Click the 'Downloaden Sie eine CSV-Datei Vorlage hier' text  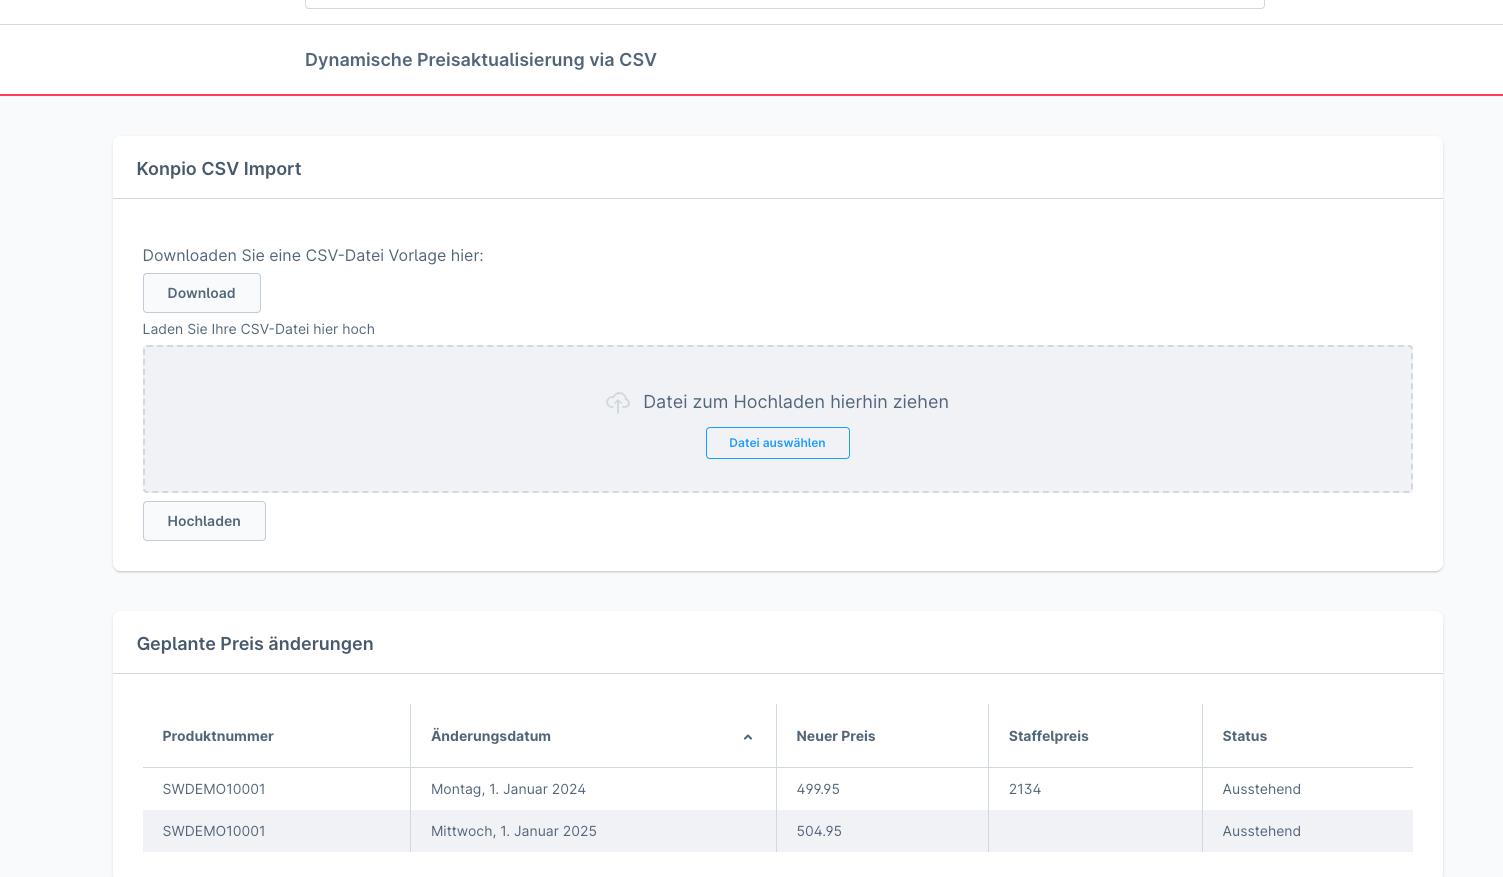tap(313, 256)
